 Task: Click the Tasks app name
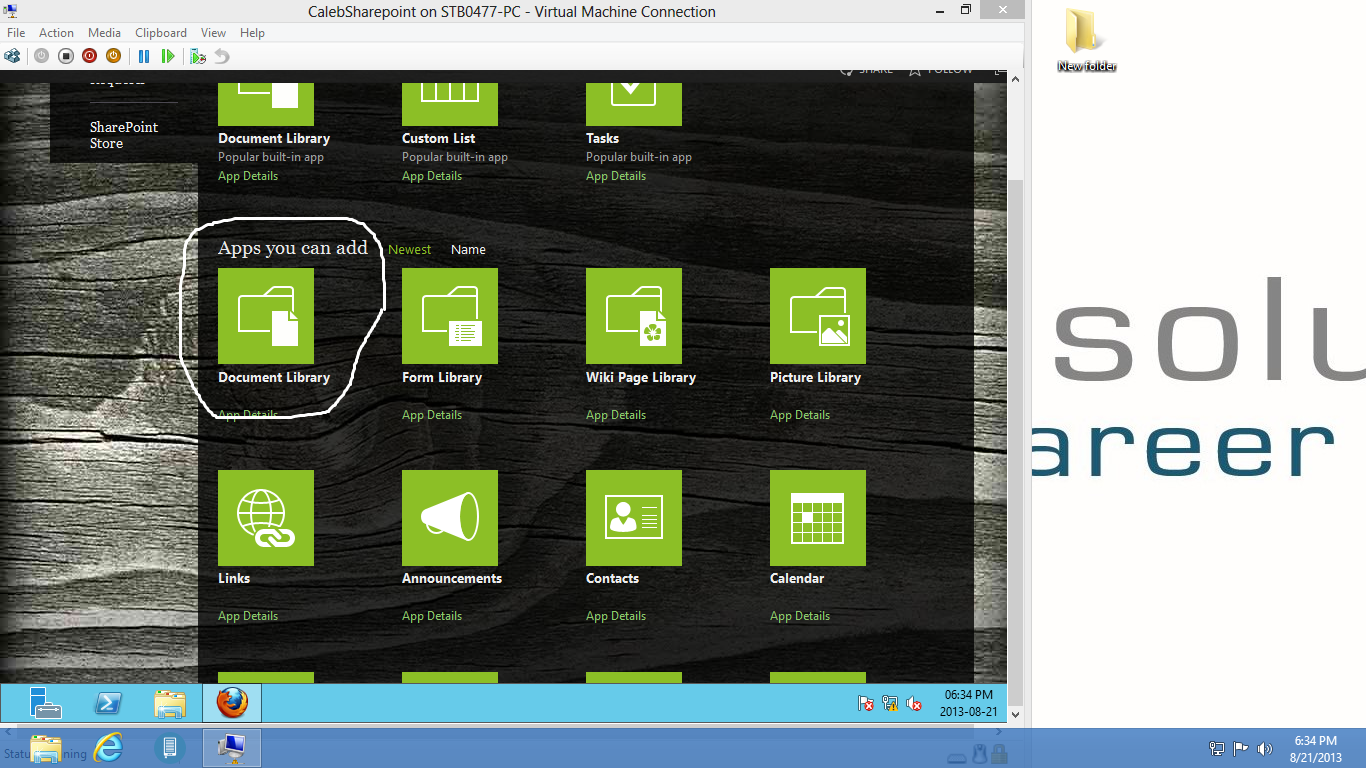point(602,138)
